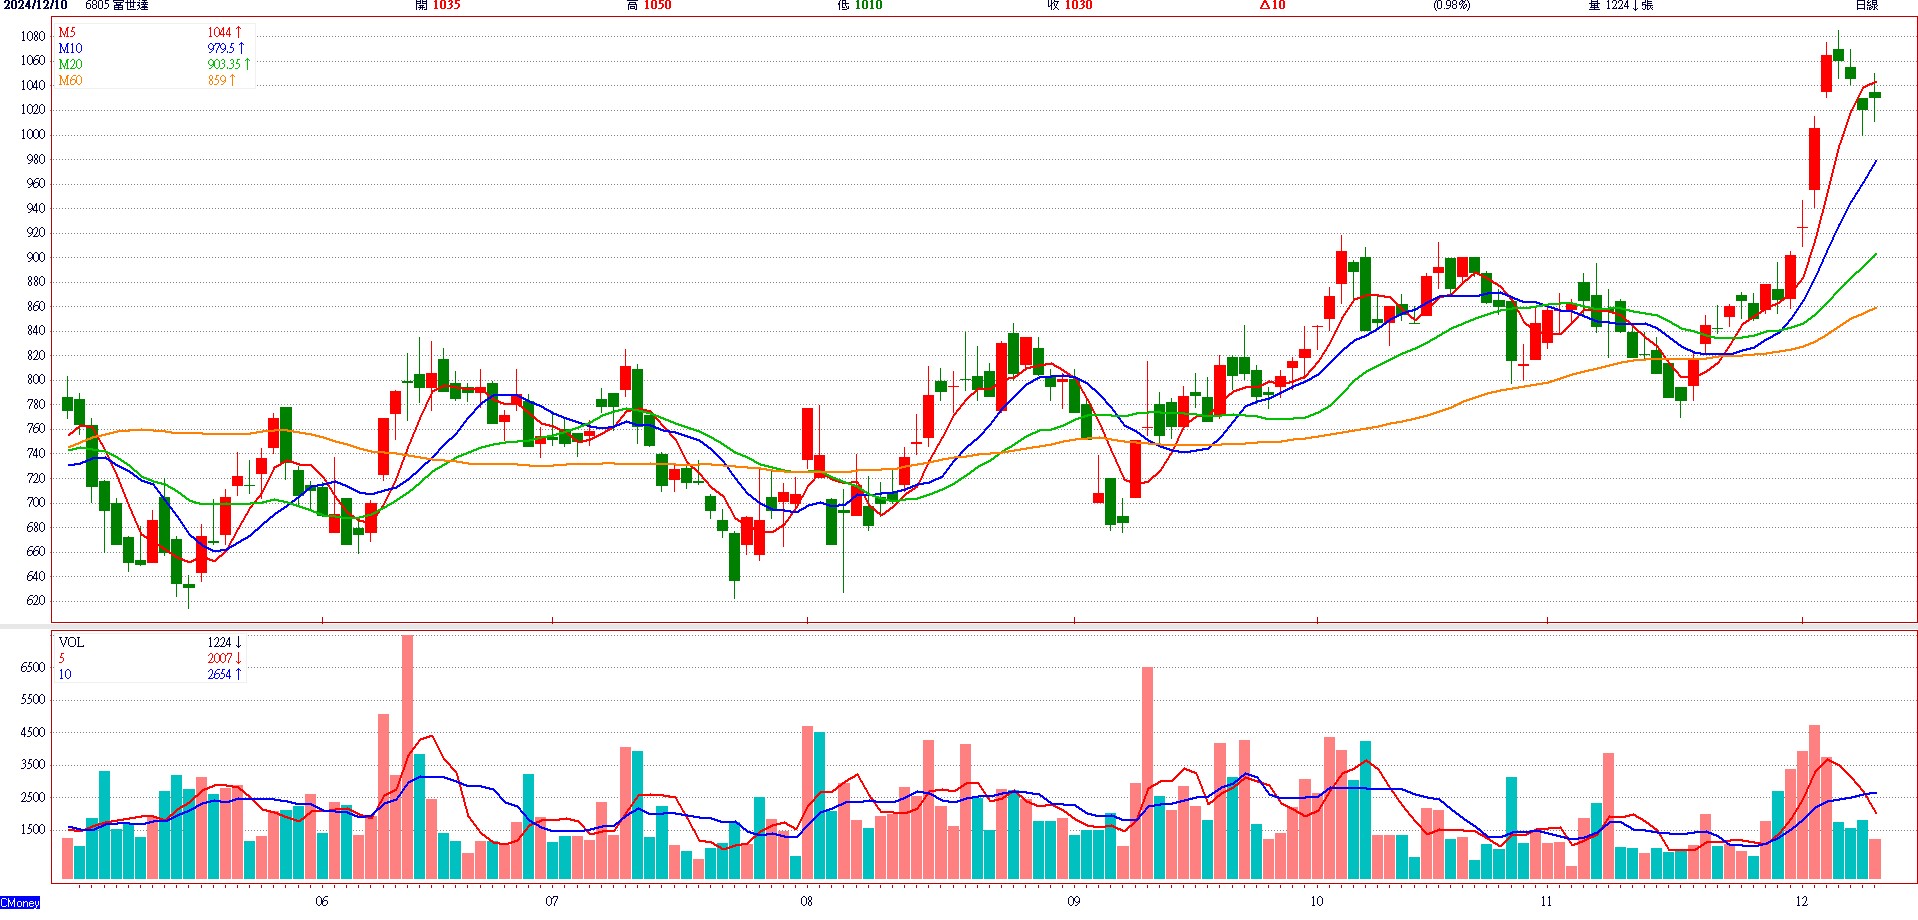Image resolution: width=1918 pixels, height=920 pixels.
Task: Click the tall volume bar in mid-September
Action: [x=1147, y=773]
